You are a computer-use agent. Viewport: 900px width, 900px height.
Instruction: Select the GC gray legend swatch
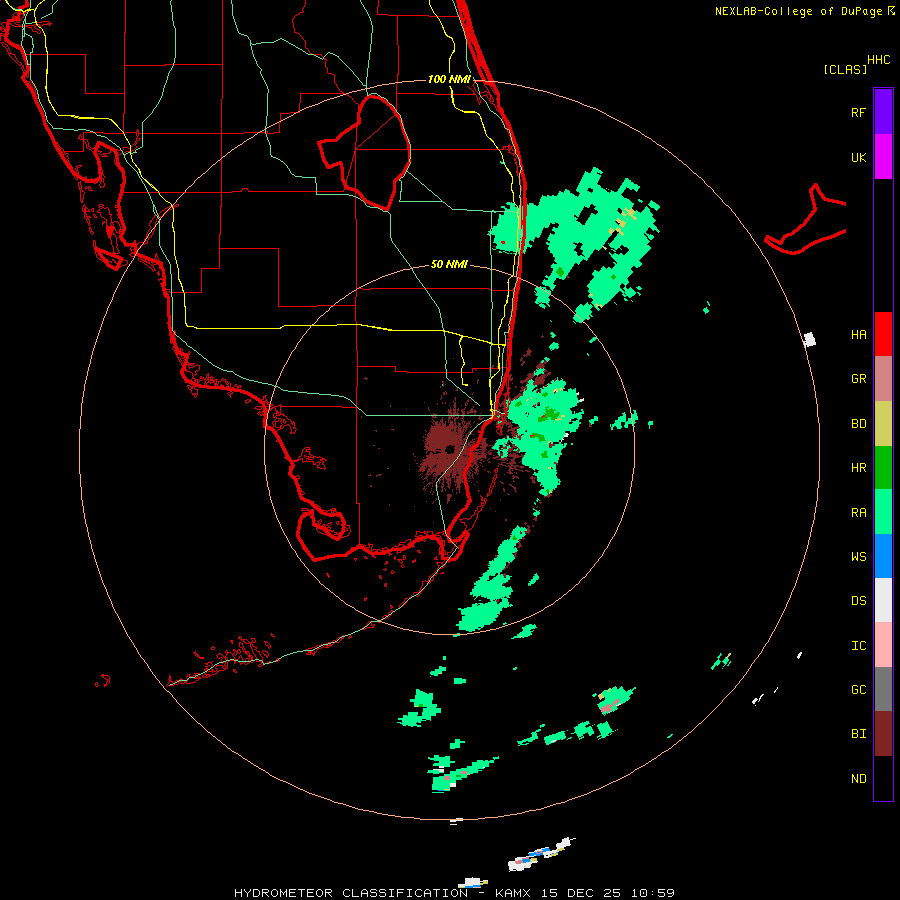click(x=883, y=689)
